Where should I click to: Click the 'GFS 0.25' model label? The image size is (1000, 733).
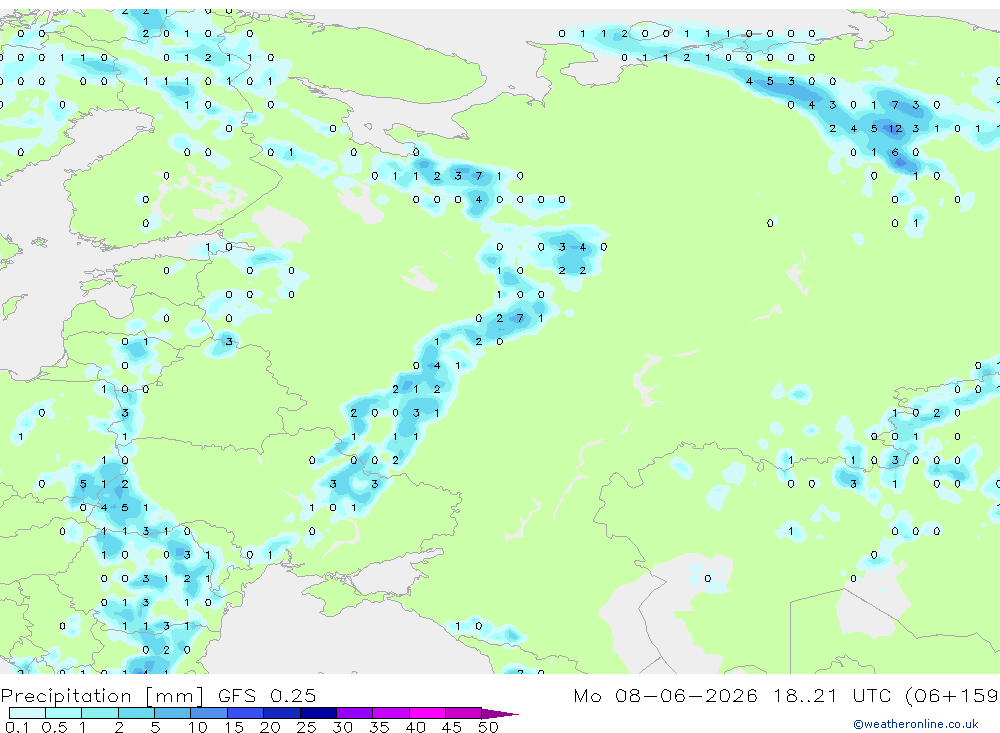pyautogui.click(x=267, y=696)
